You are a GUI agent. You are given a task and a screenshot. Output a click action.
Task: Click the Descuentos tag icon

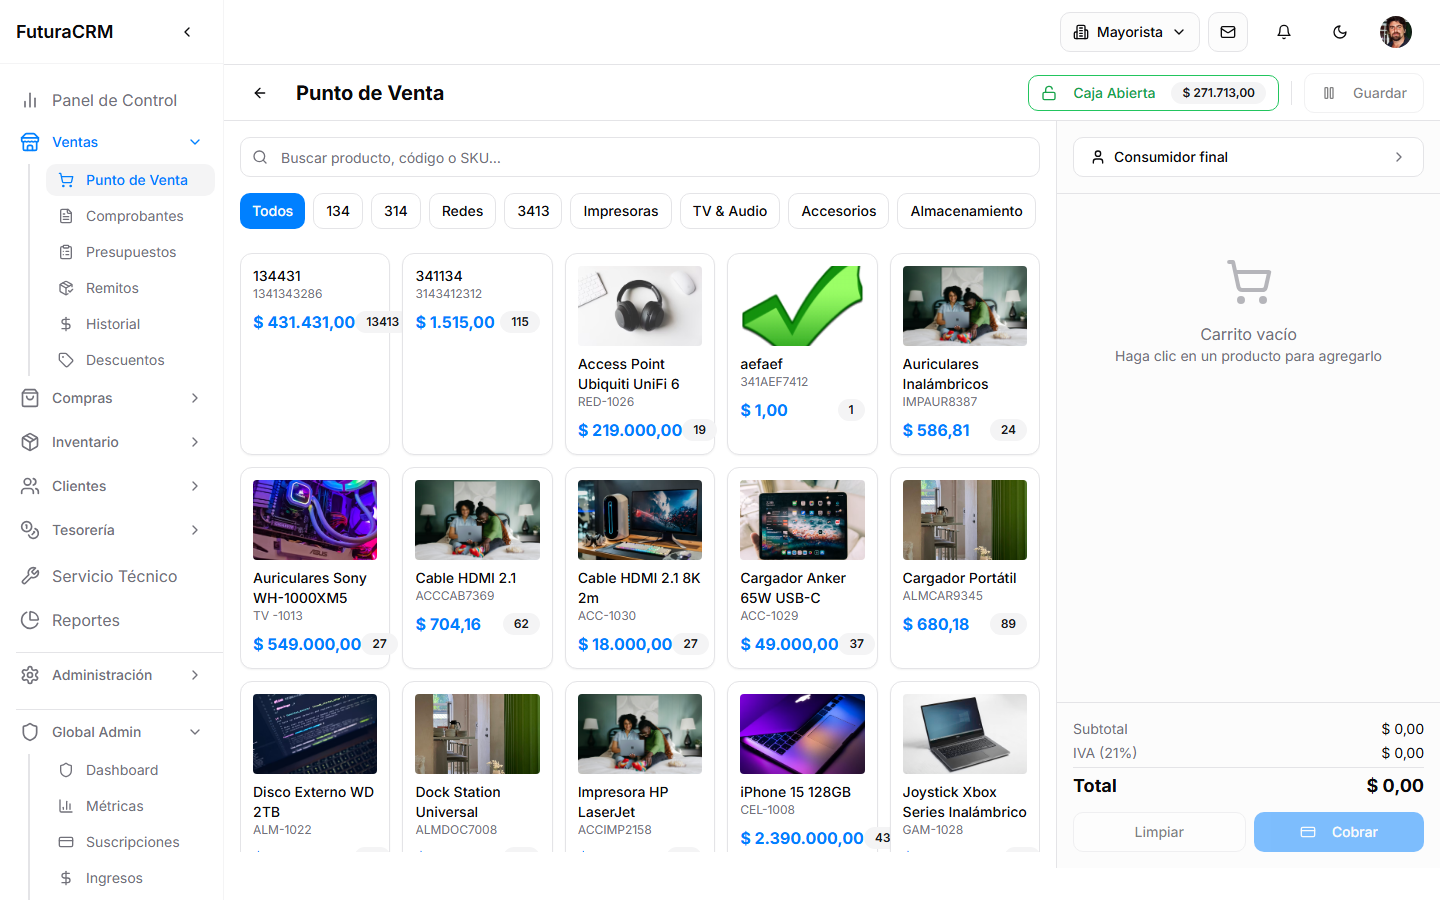(66, 360)
